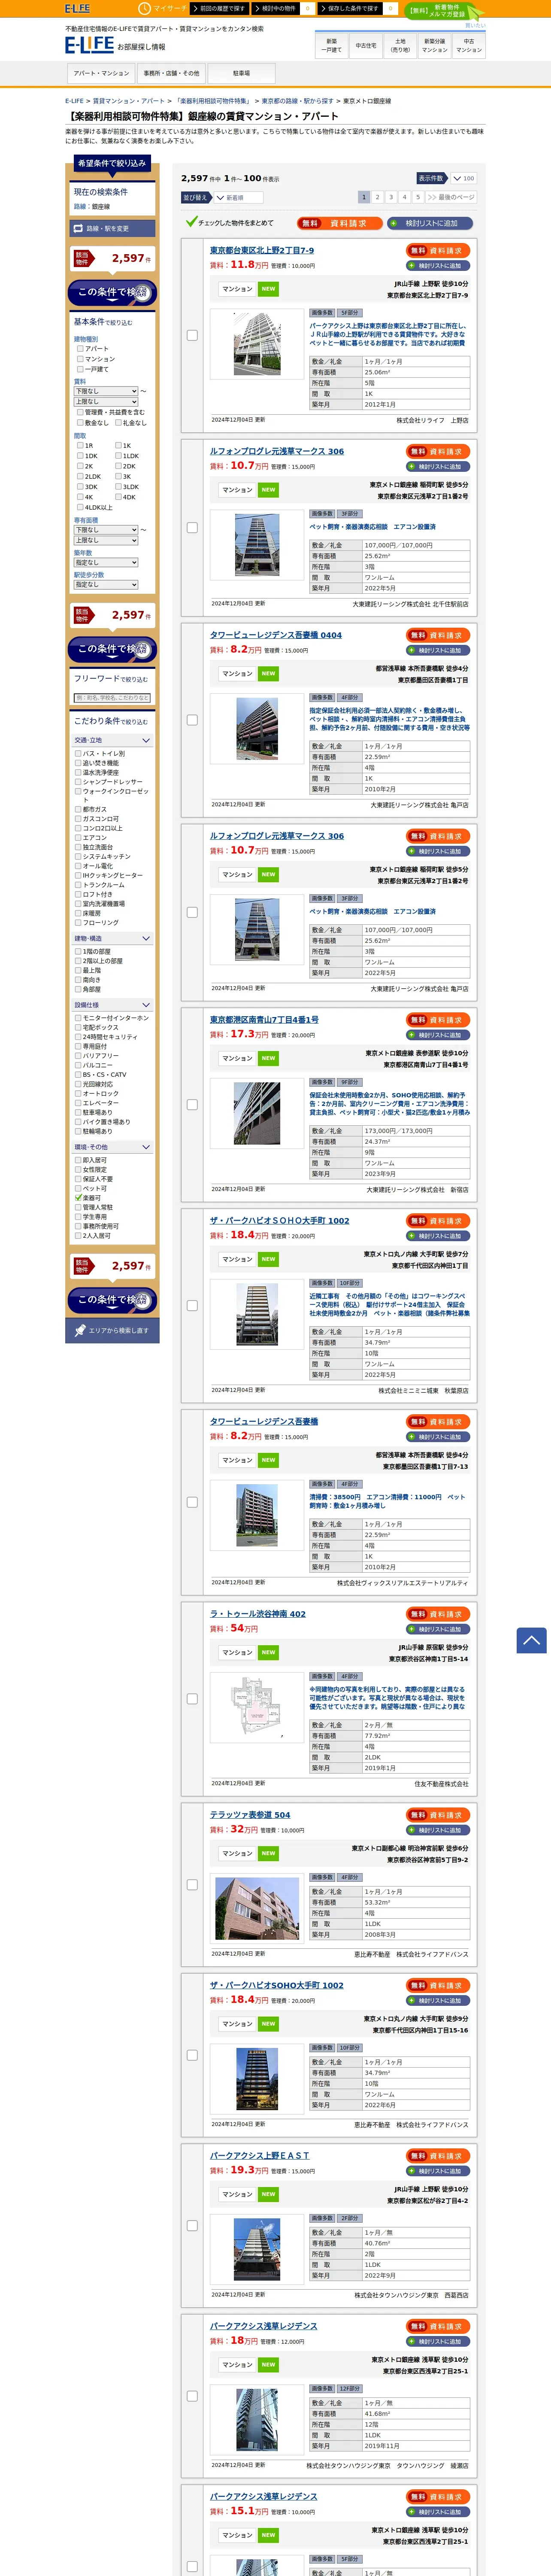
Task: Go to results page 2
Action: 377,197
